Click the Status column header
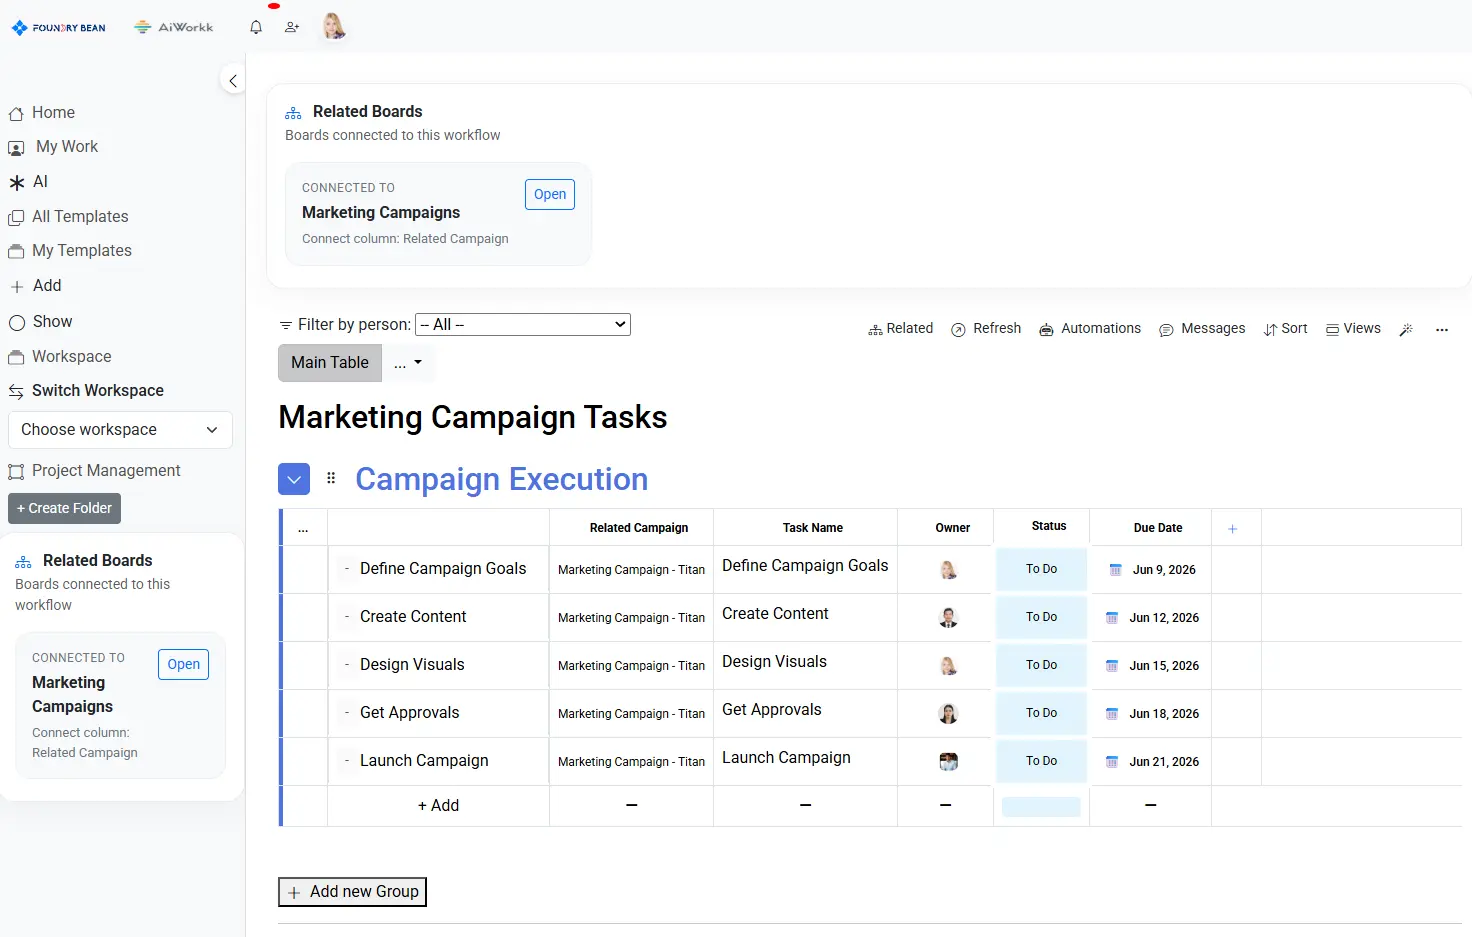The width and height of the screenshot is (1472, 937). (x=1049, y=526)
